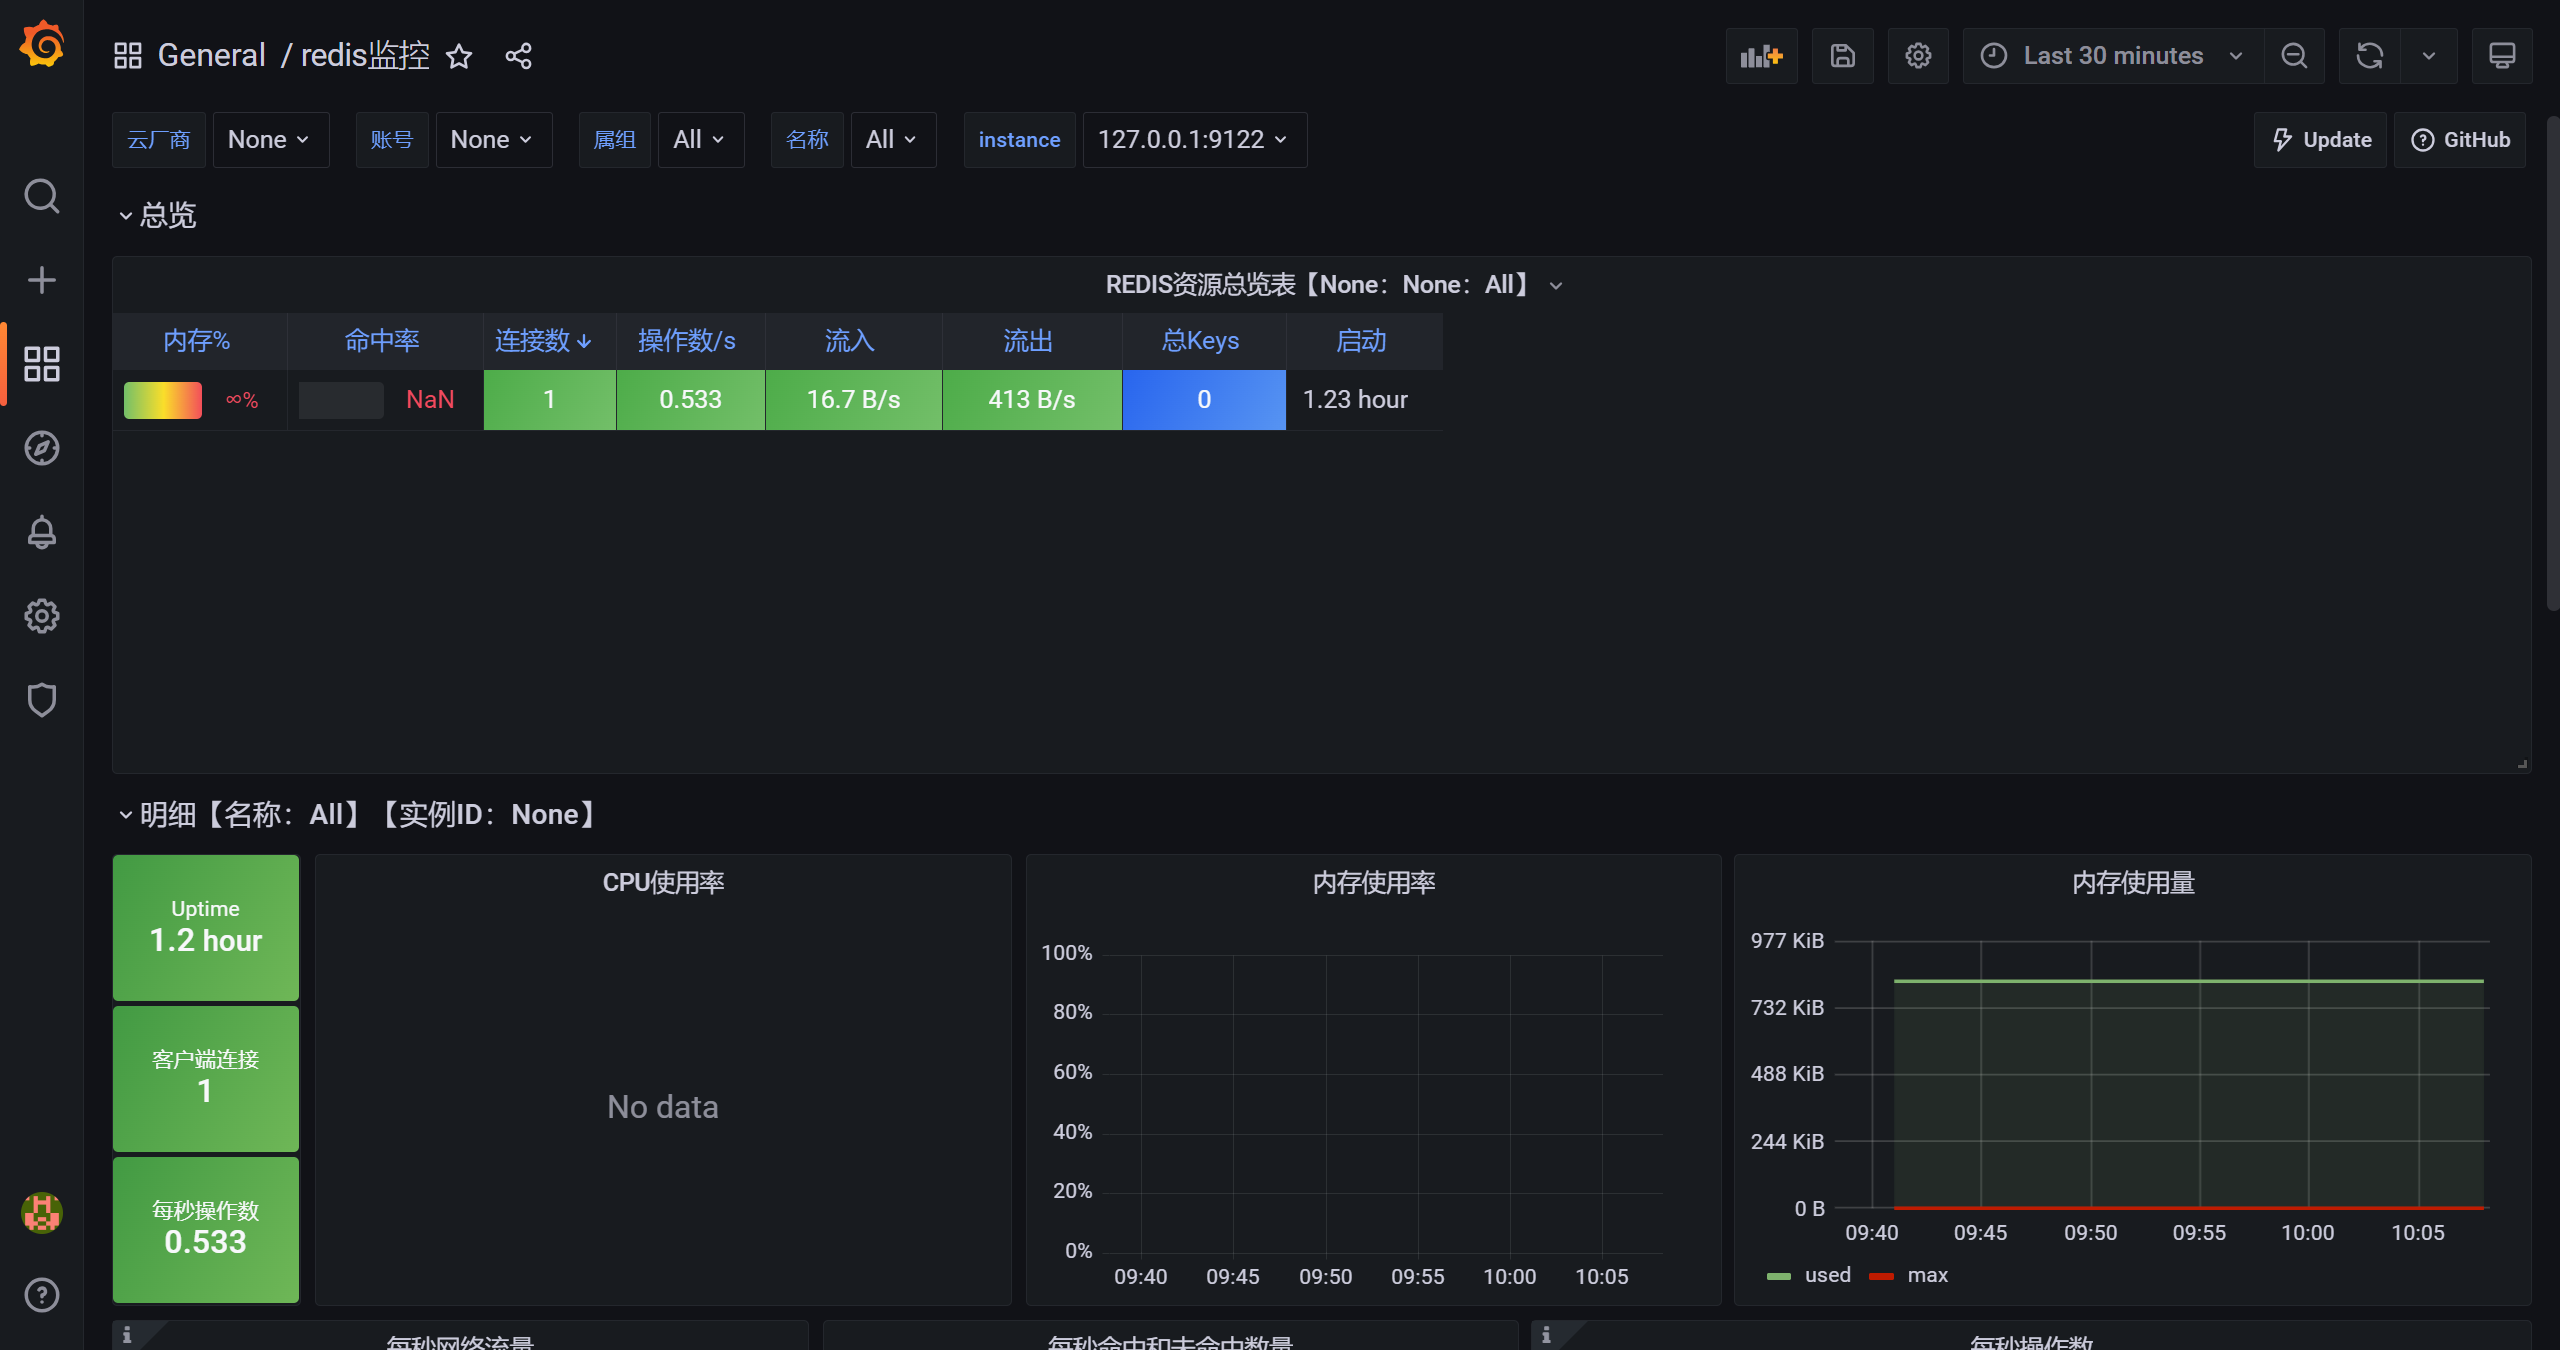
Task: Collapse the 总览 row
Action: [156, 215]
